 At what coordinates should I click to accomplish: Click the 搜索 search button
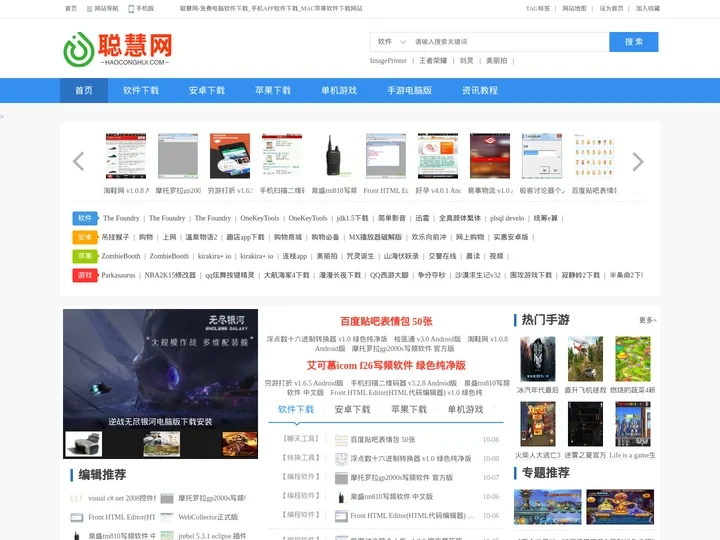[634, 42]
